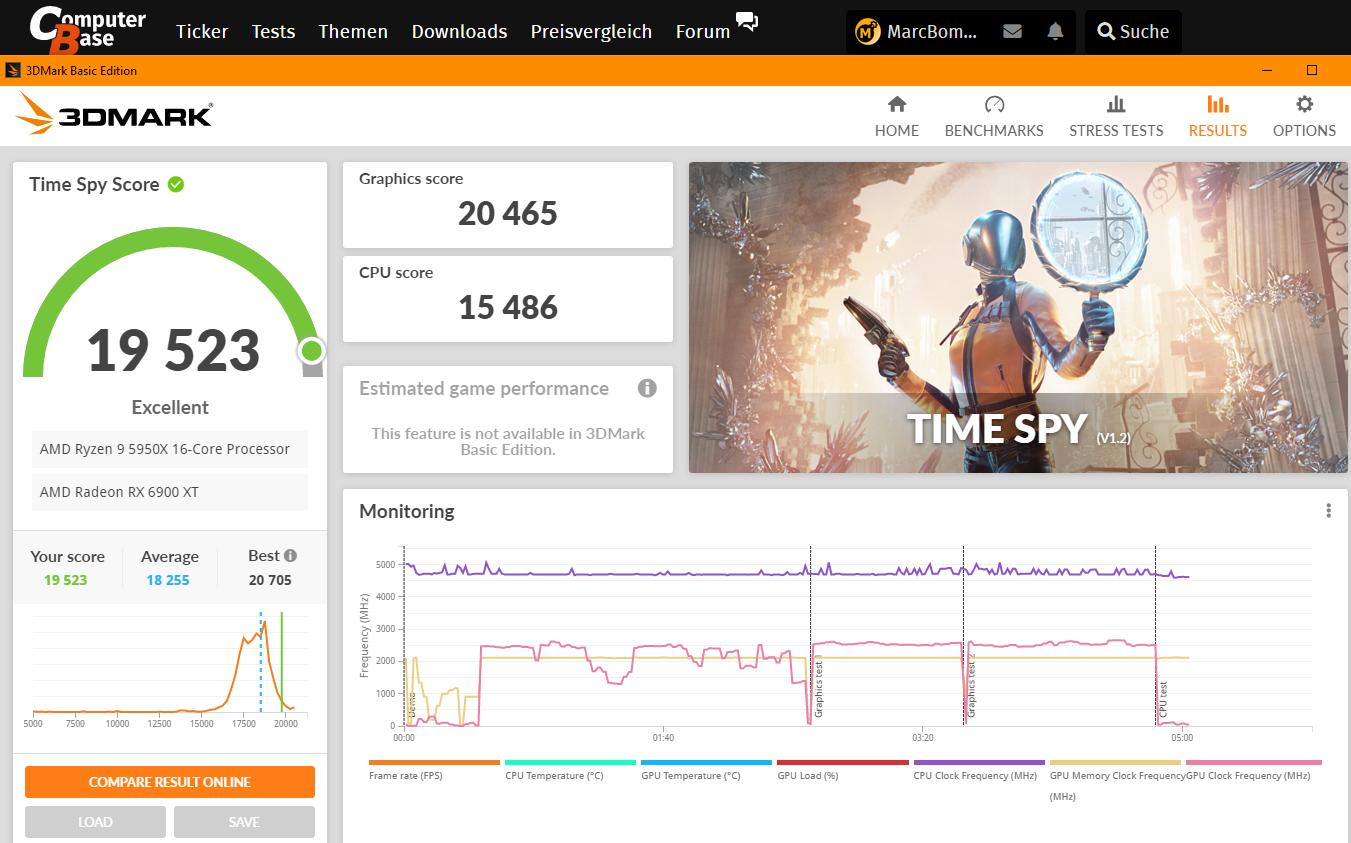Open OPTIONS gear icon
This screenshot has width=1351, height=843.
coord(1304,104)
